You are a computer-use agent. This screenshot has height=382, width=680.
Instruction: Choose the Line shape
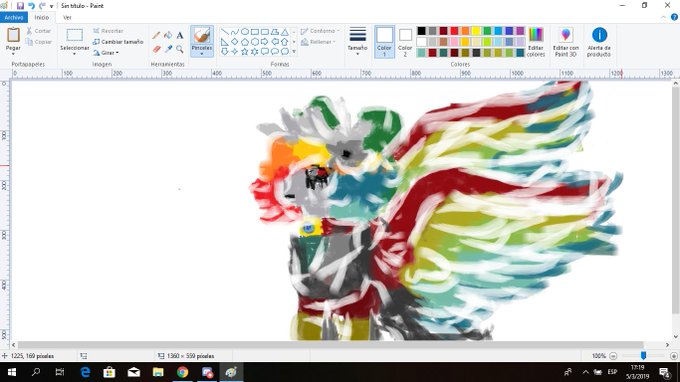225,32
